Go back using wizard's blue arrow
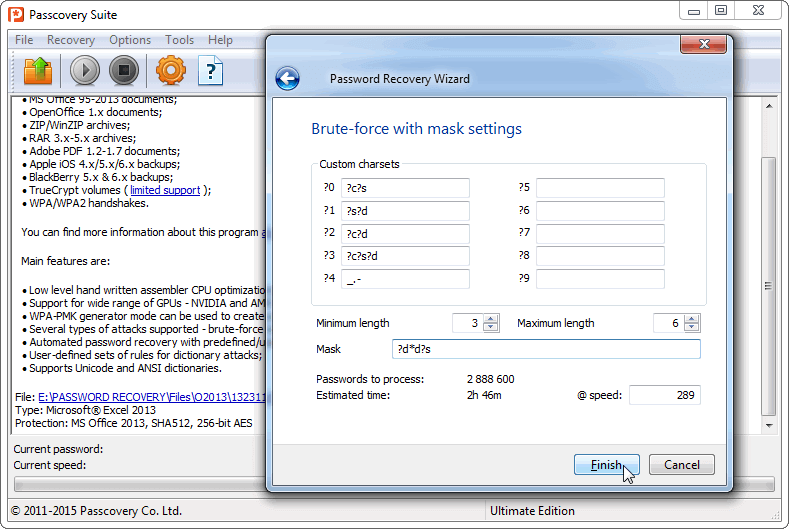The height and width of the screenshot is (529, 789). pyautogui.click(x=288, y=79)
